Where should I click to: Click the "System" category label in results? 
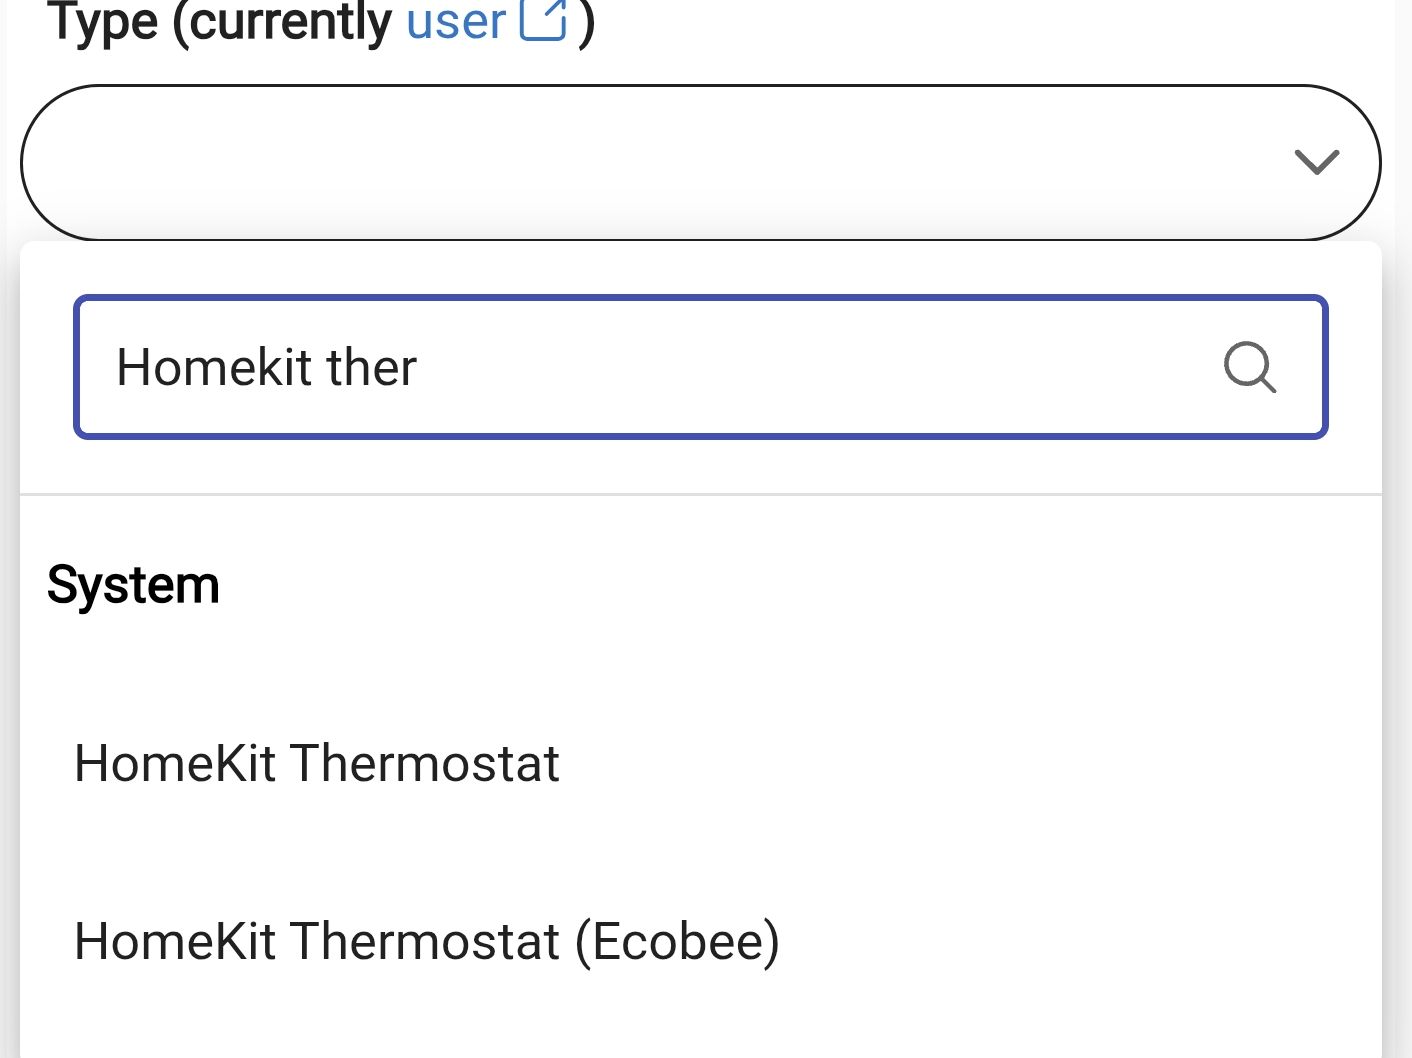[133, 585]
